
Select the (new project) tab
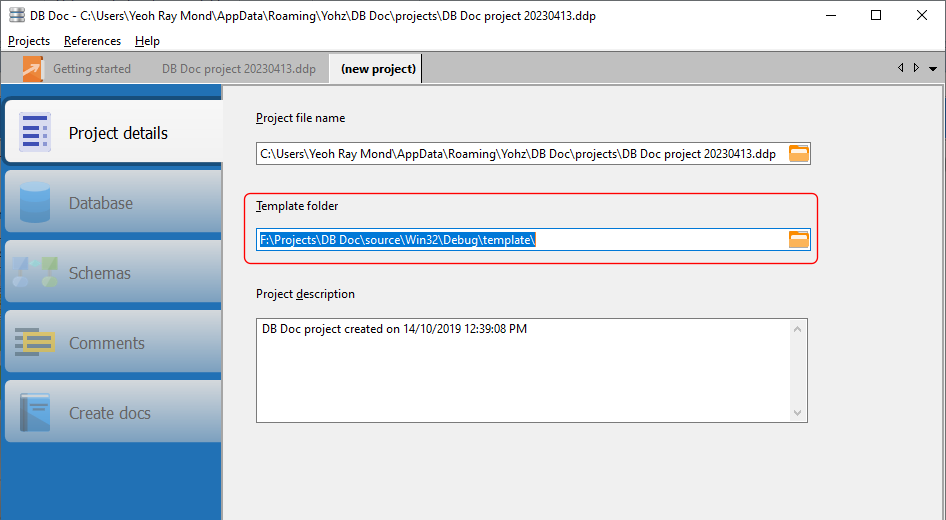(378, 69)
